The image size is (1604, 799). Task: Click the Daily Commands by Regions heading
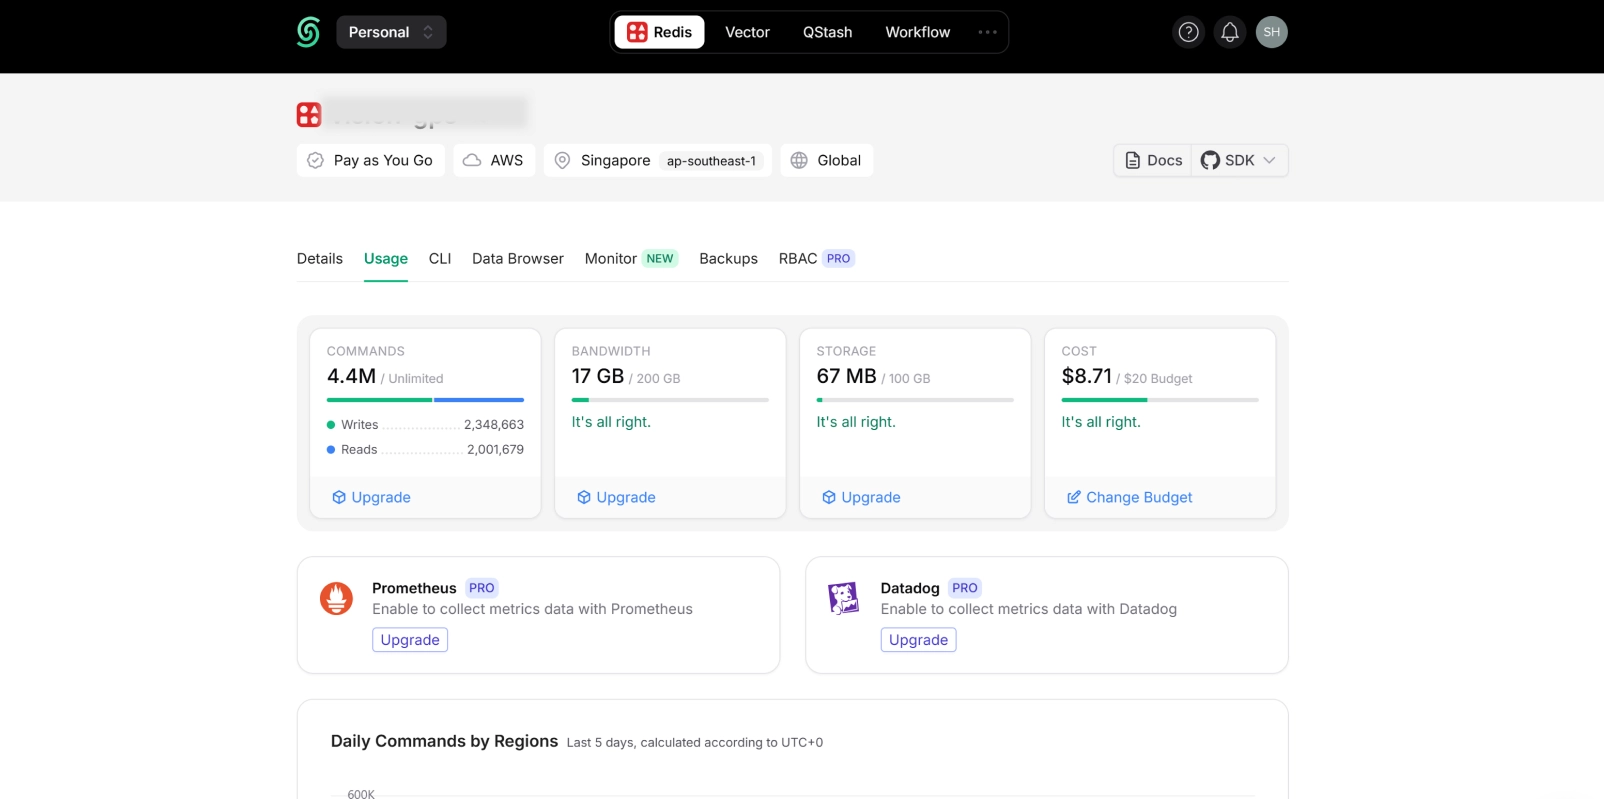click(x=444, y=741)
